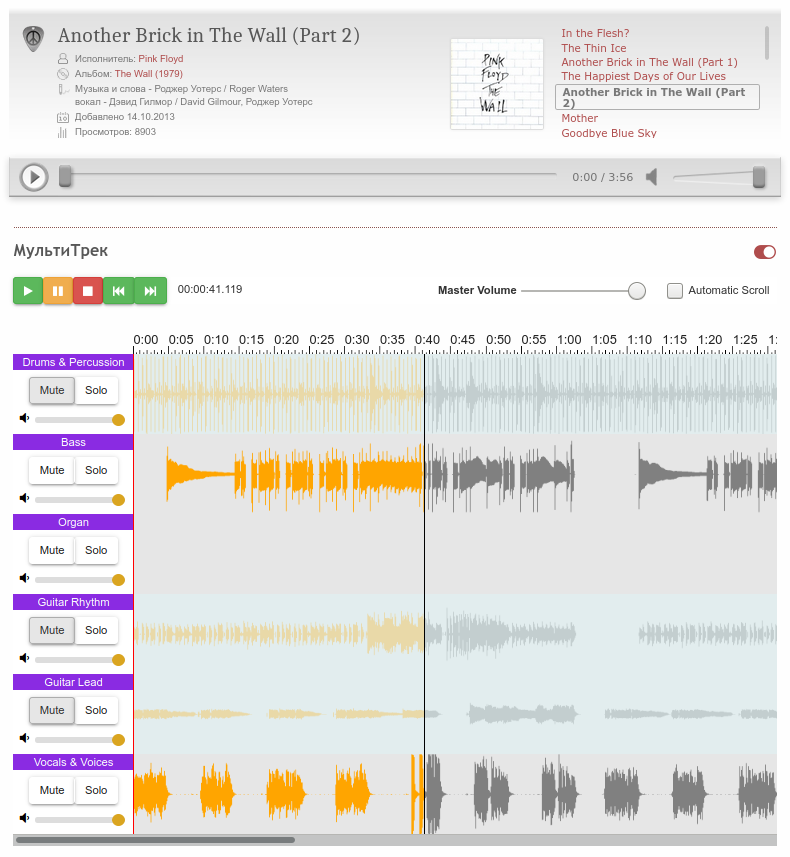The height and width of the screenshot is (857, 790).
Task: Play the song in the top audio player
Action: [34, 177]
